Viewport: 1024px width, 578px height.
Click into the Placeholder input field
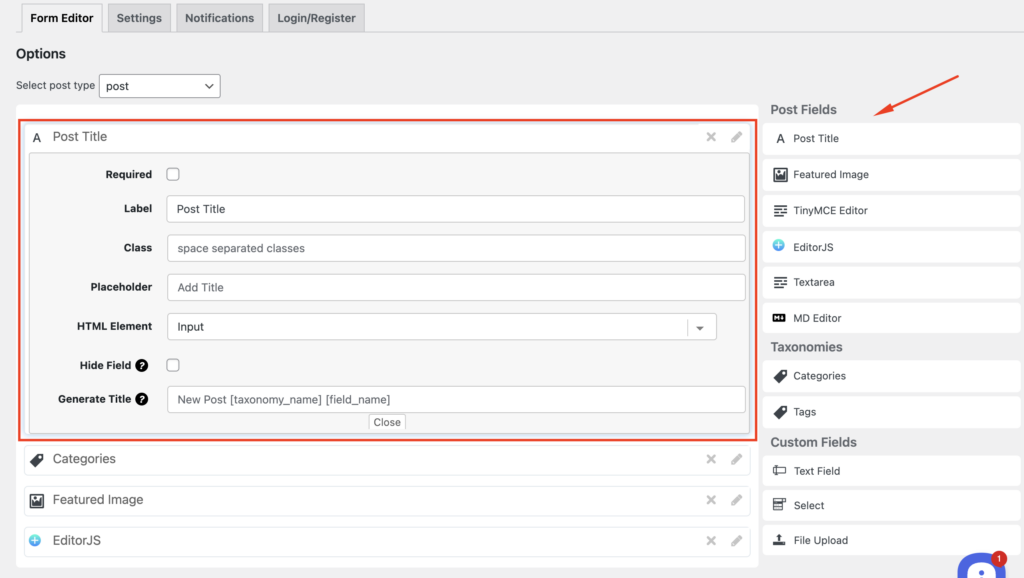(456, 288)
